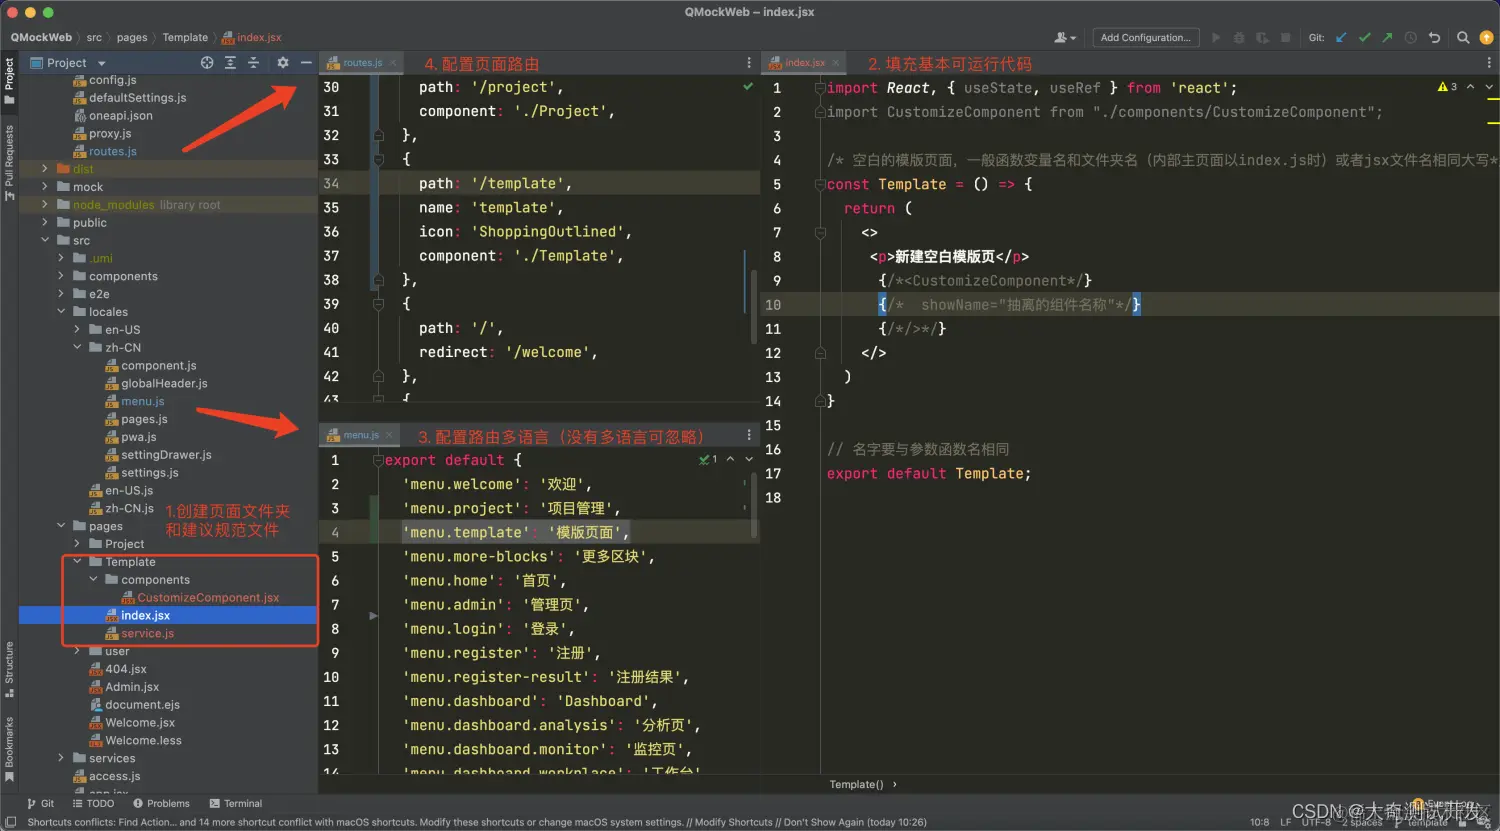The height and width of the screenshot is (831, 1500).
Task: Click the 10:8 cursor position in status bar
Action: coord(1259,822)
